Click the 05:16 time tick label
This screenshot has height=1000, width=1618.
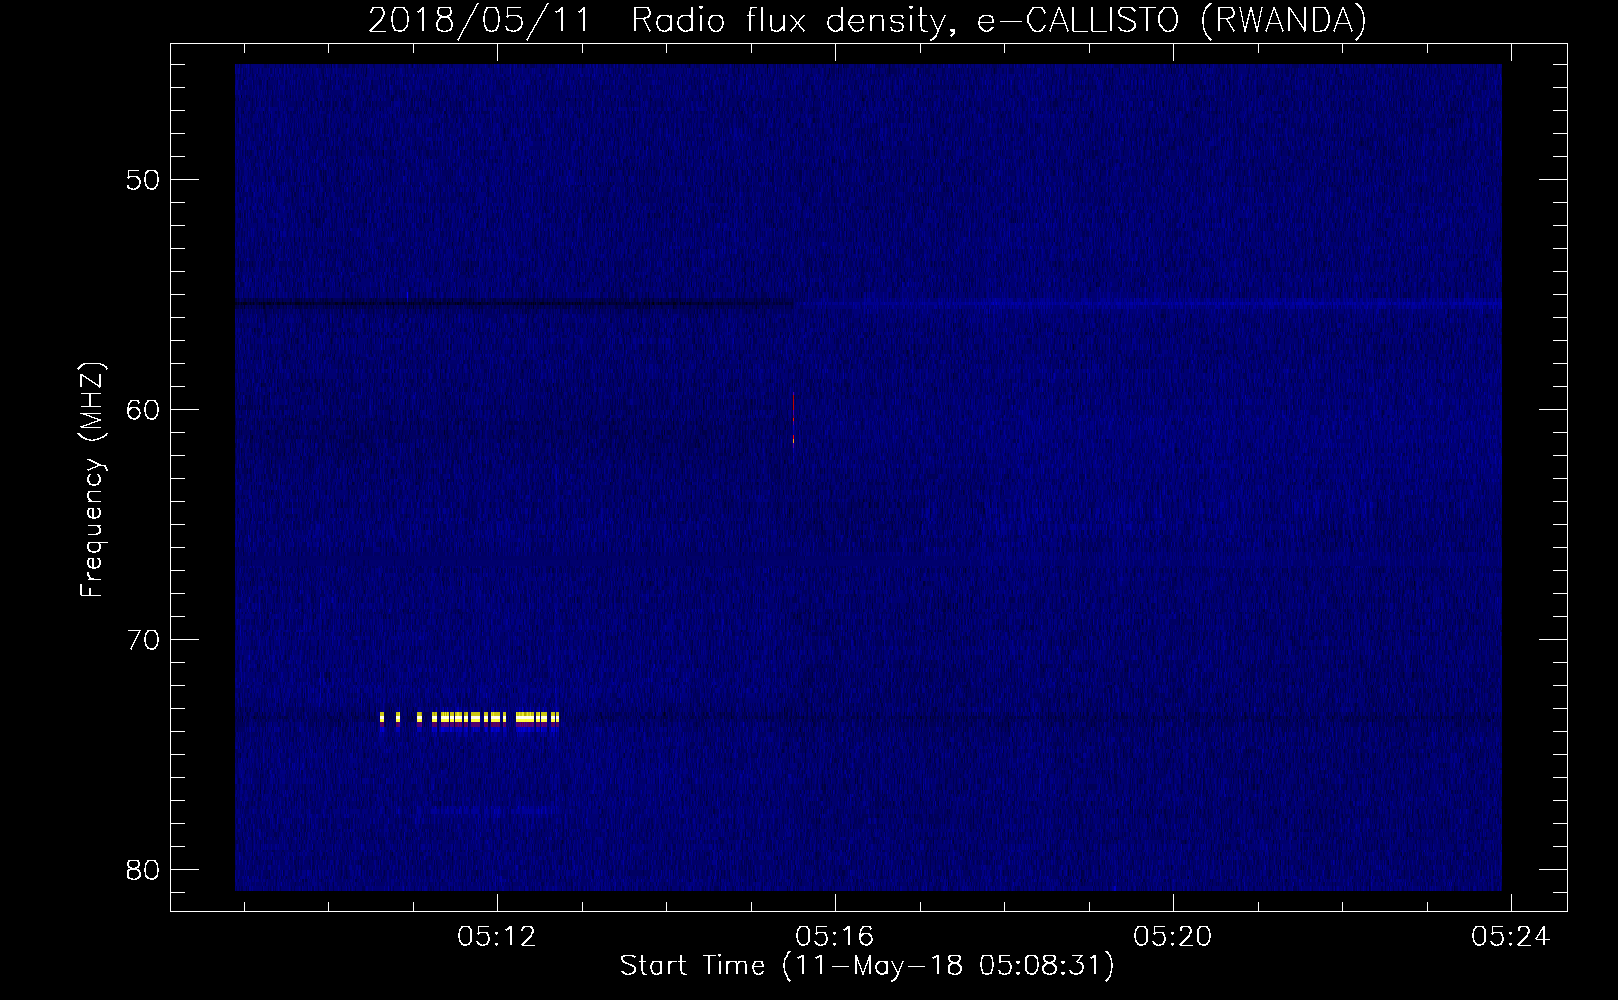point(835,937)
